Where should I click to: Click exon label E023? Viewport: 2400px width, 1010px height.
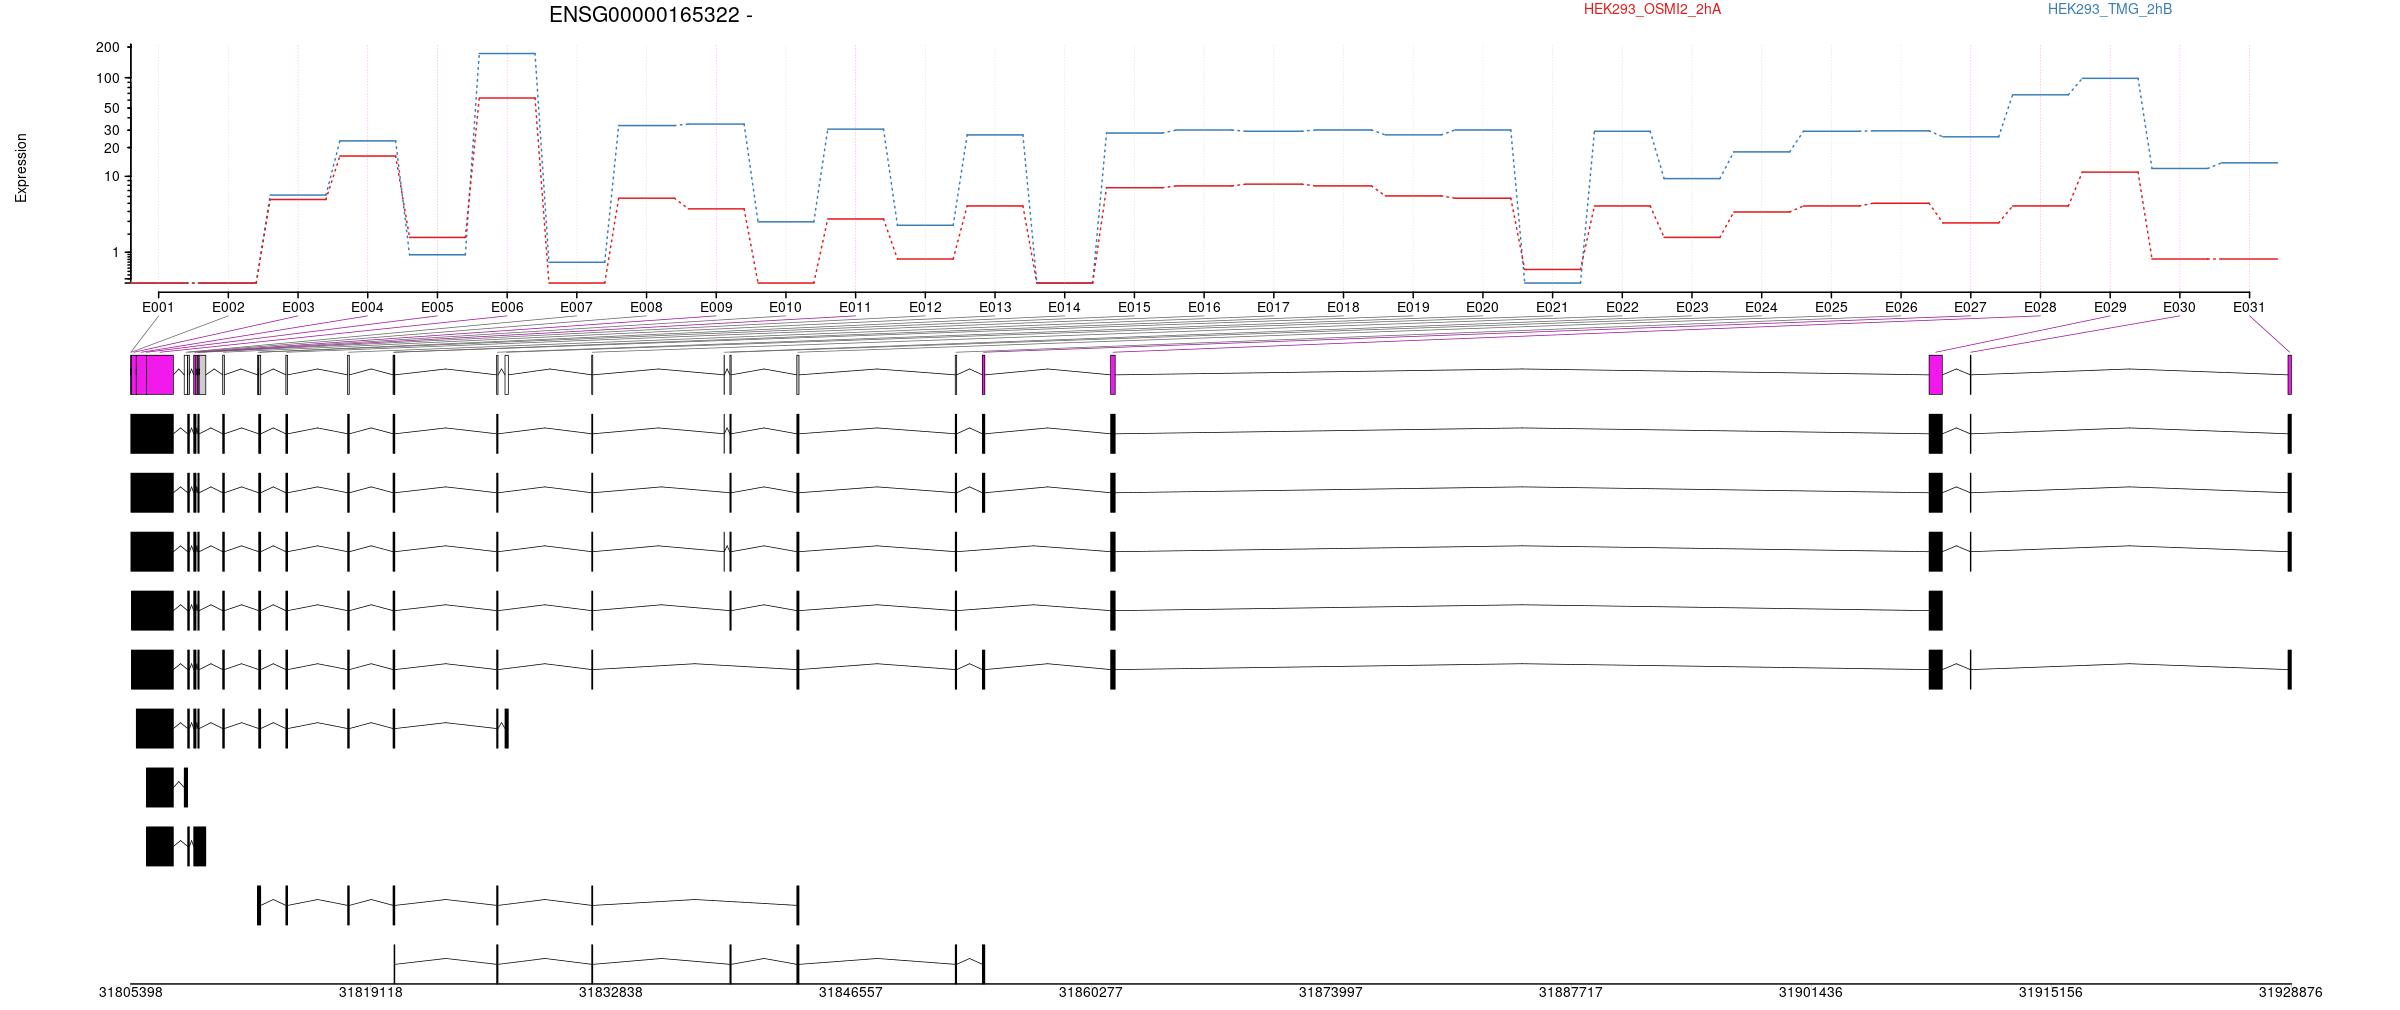pos(1692,307)
